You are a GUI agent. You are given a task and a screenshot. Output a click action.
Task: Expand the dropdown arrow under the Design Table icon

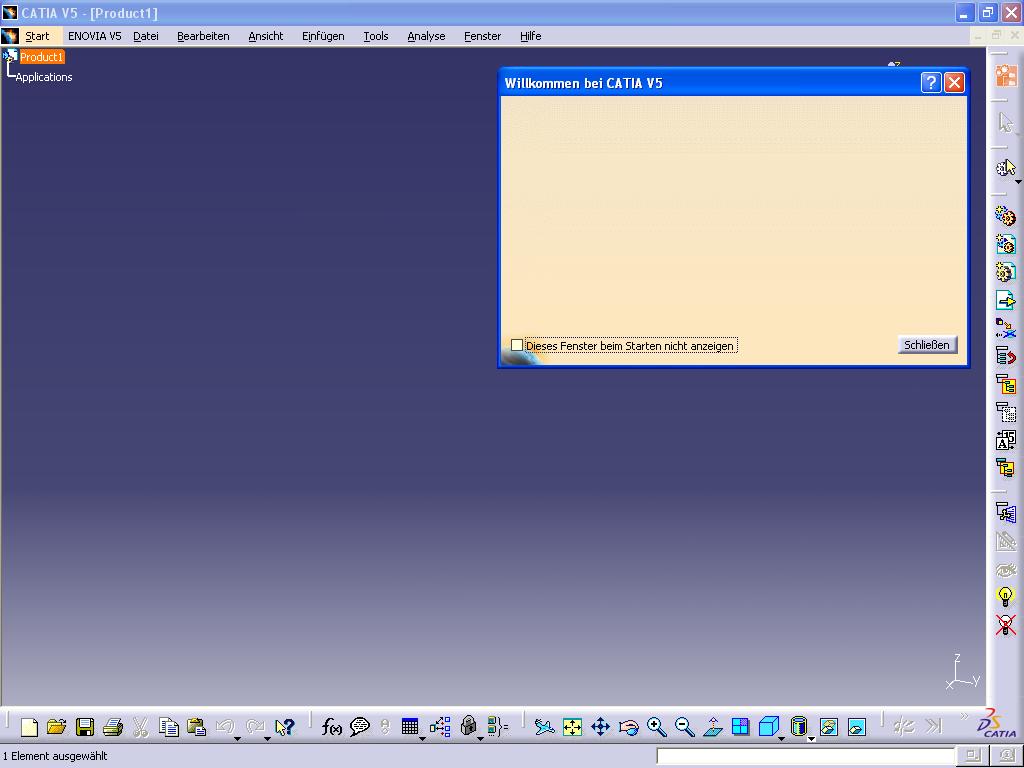tap(423, 739)
